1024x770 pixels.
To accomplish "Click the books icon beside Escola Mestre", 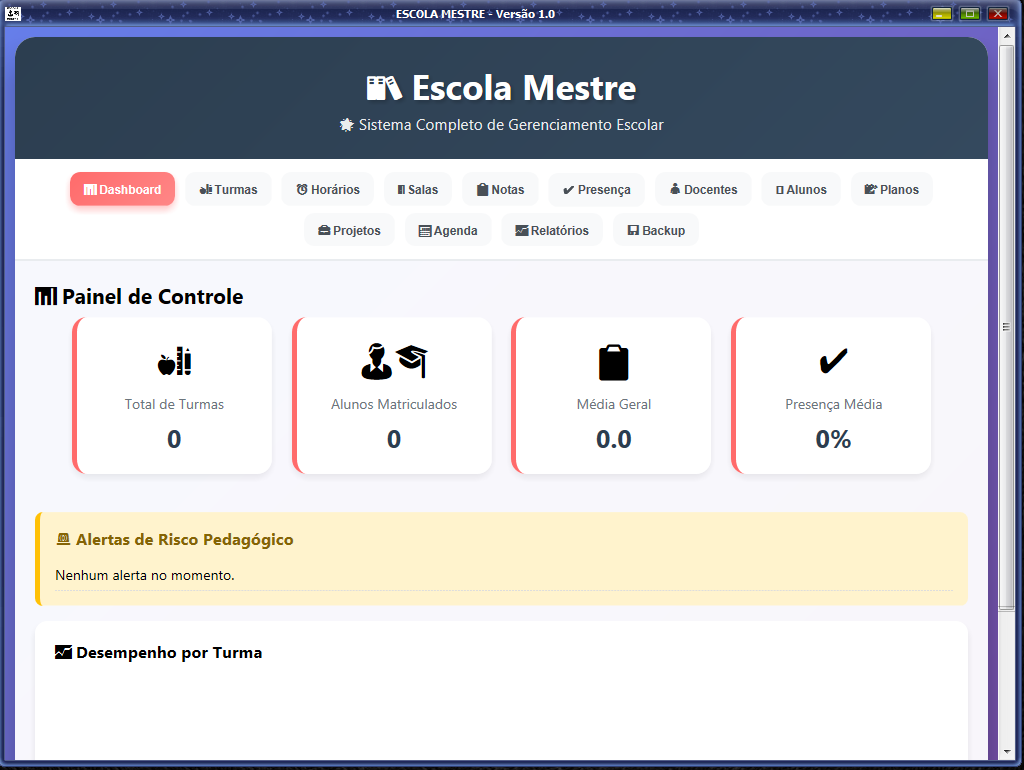I will (383, 88).
